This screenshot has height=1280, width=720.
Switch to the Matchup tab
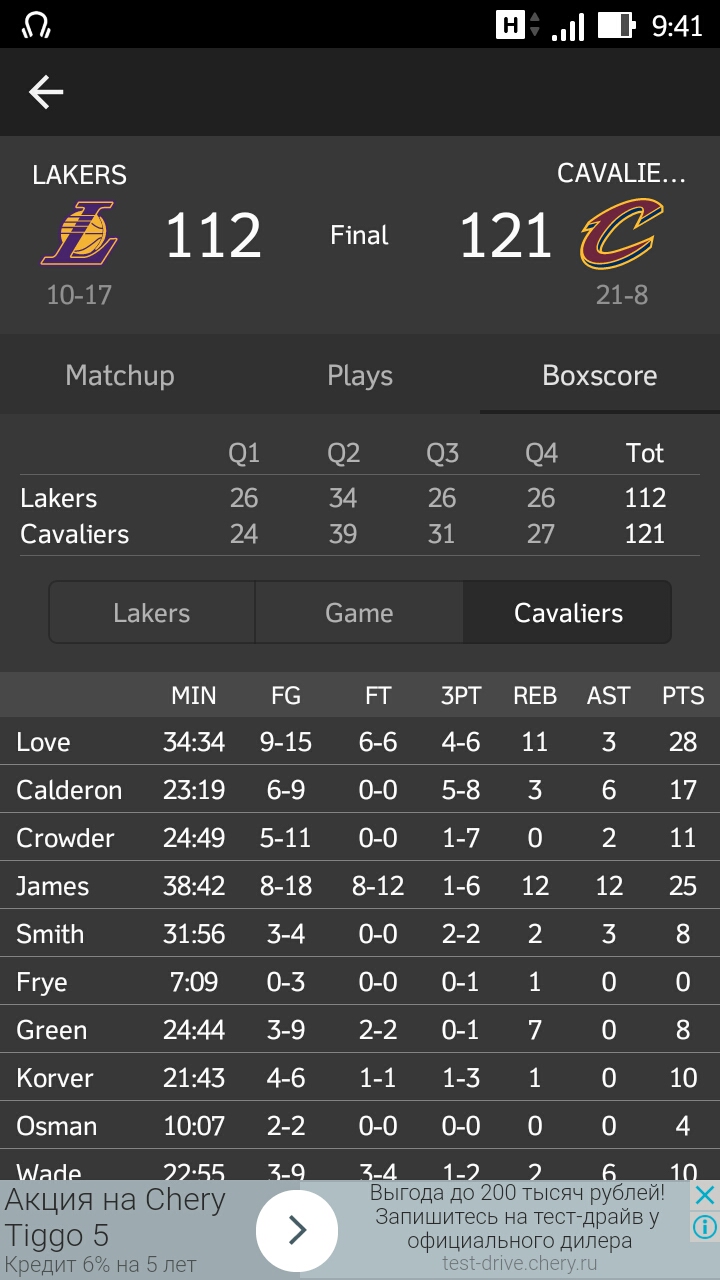click(x=120, y=375)
